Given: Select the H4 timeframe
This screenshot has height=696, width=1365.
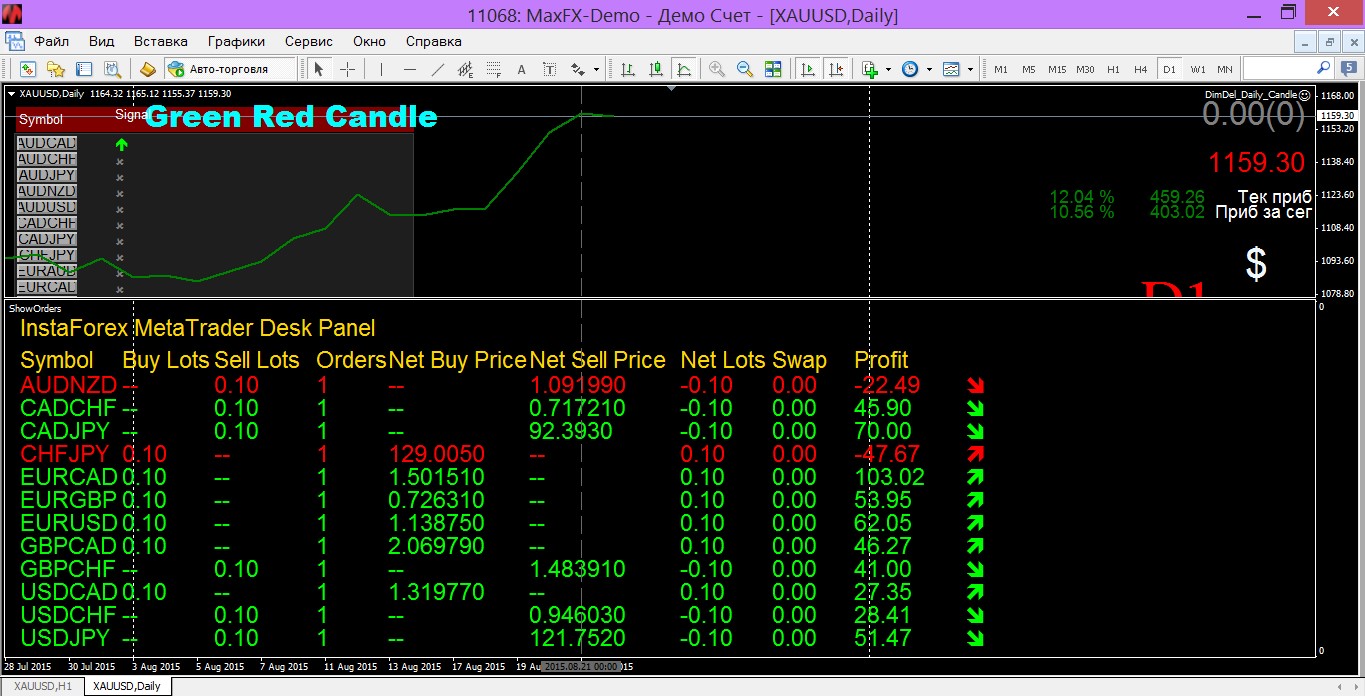Looking at the screenshot, I should click(1141, 69).
